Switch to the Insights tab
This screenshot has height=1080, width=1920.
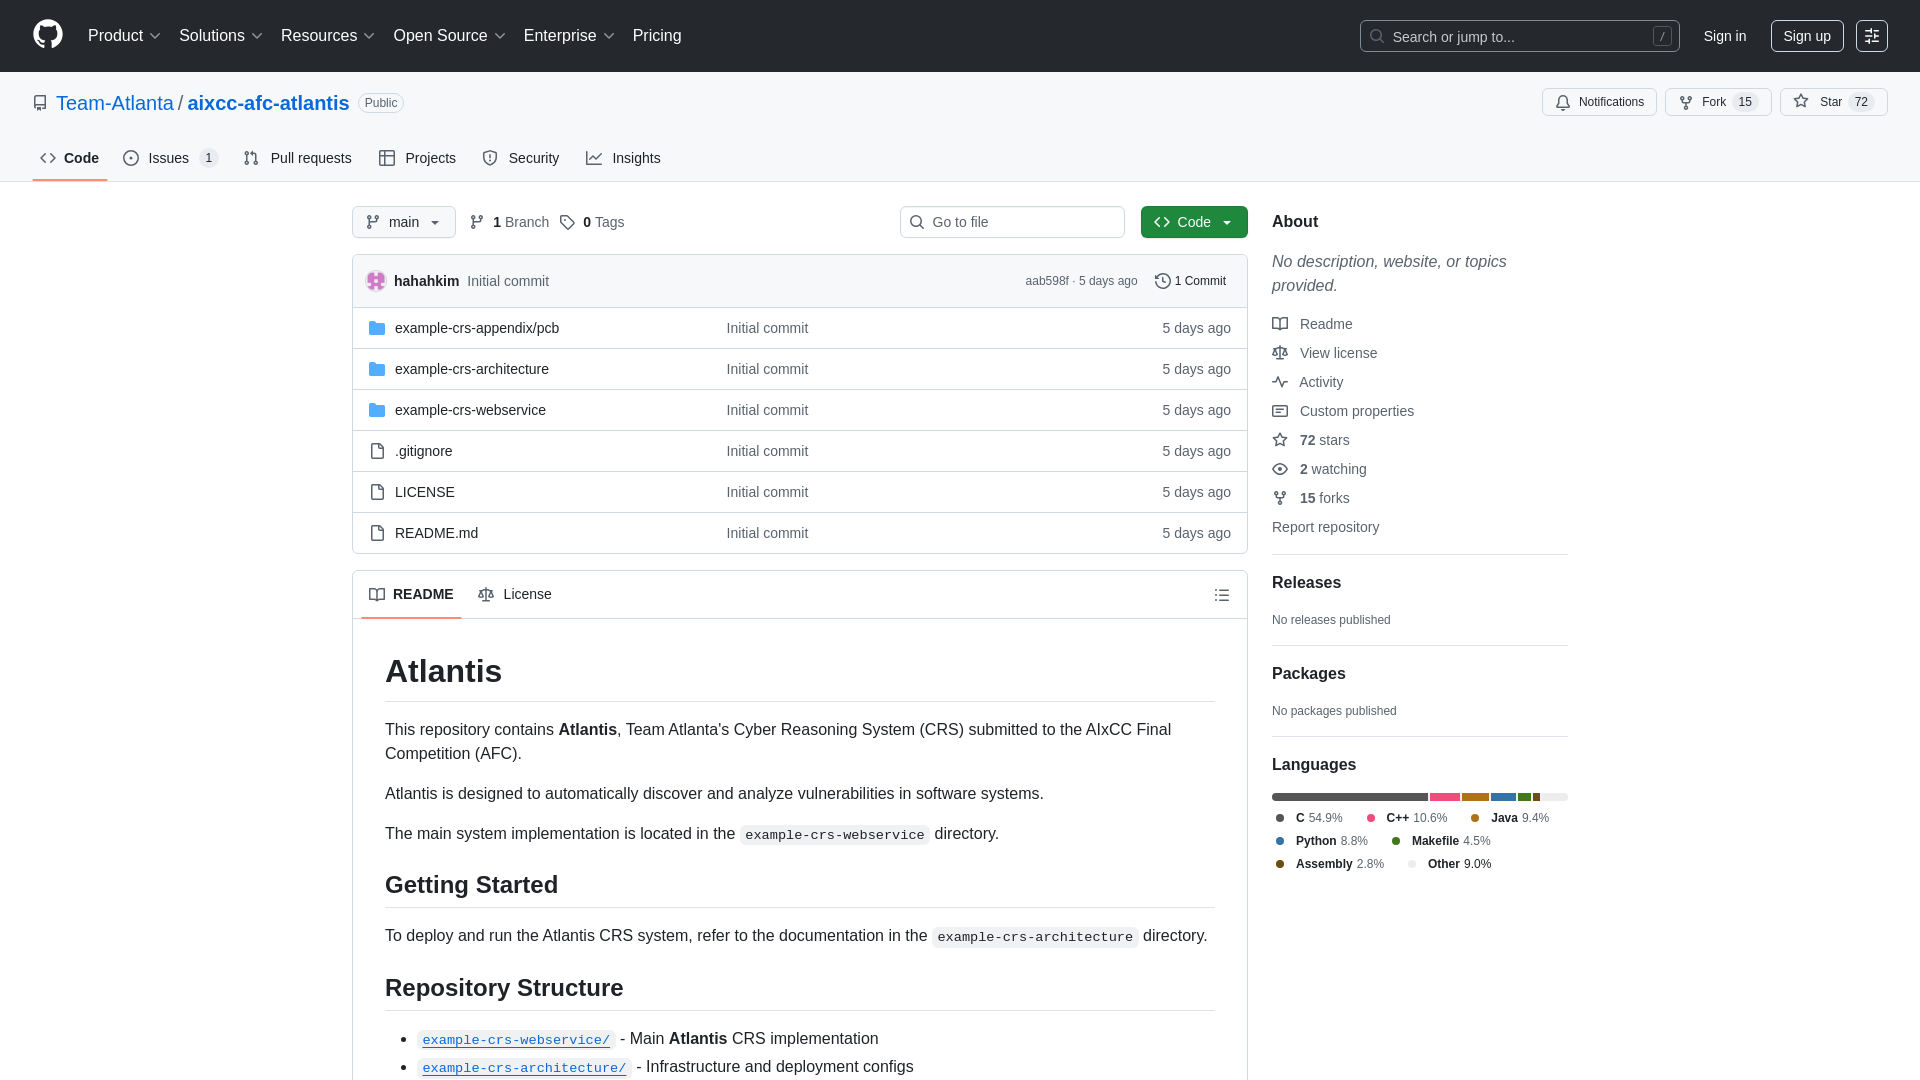click(x=623, y=158)
